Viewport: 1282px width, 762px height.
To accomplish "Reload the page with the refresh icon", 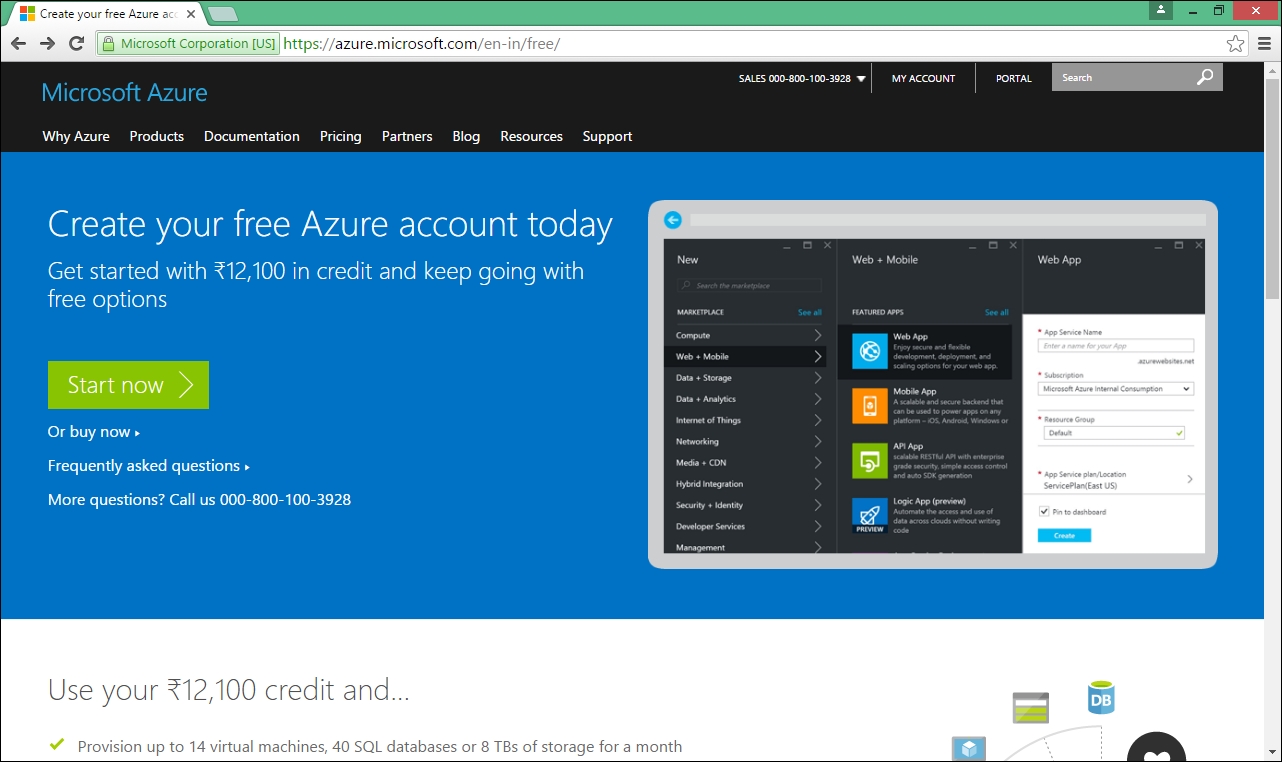I will pyautogui.click(x=76, y=43).
